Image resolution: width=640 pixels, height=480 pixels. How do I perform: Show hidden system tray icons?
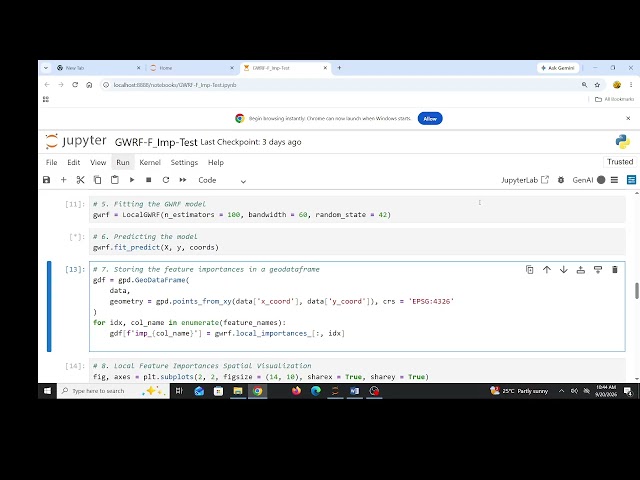pos(562,391)
